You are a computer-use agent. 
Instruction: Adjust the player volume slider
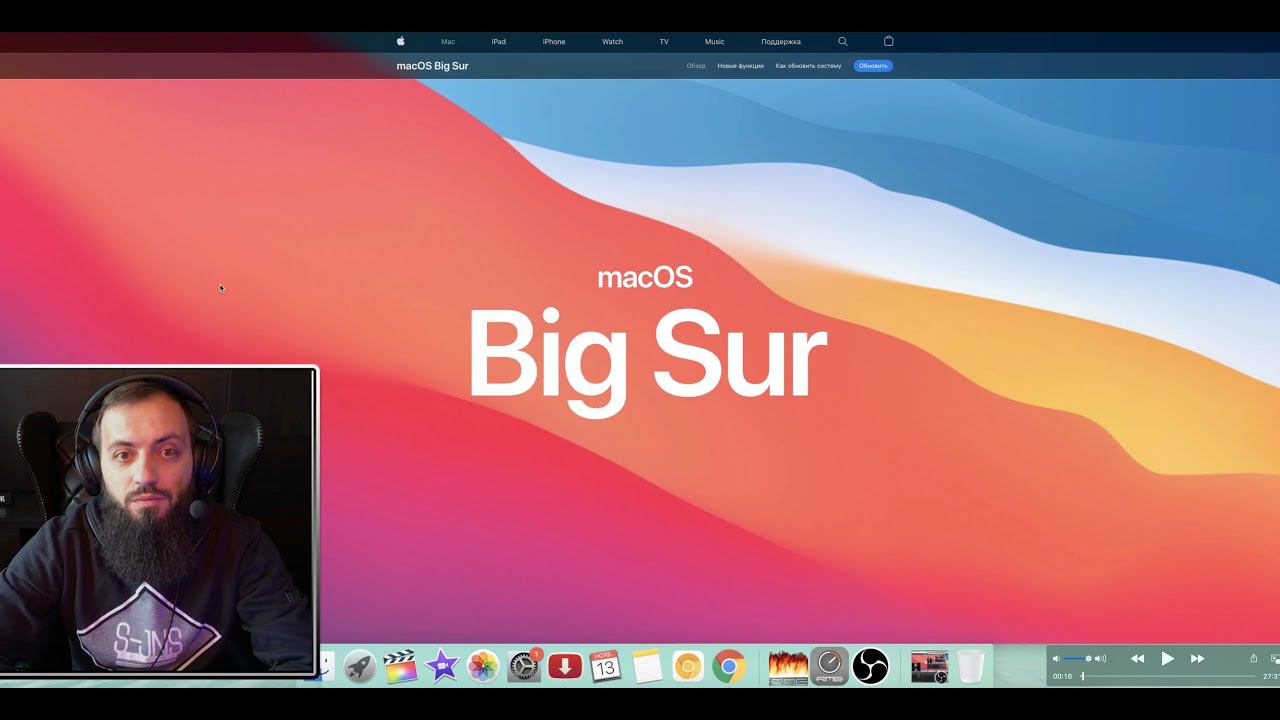(1077, 659)
